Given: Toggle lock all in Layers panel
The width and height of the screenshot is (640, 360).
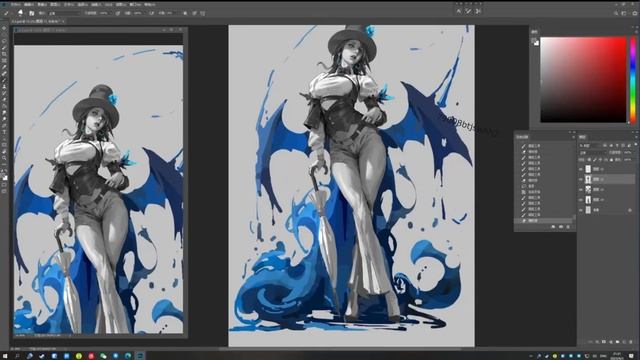Looking at the screenshot, I should pos(611,160).
